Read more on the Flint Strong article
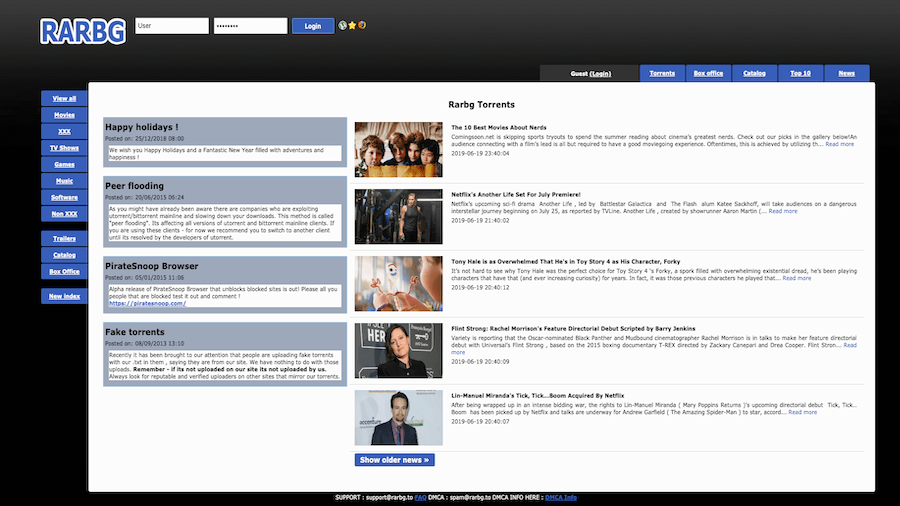The height and width of the screenshot is (506, 900). click(x=850, y=345)
